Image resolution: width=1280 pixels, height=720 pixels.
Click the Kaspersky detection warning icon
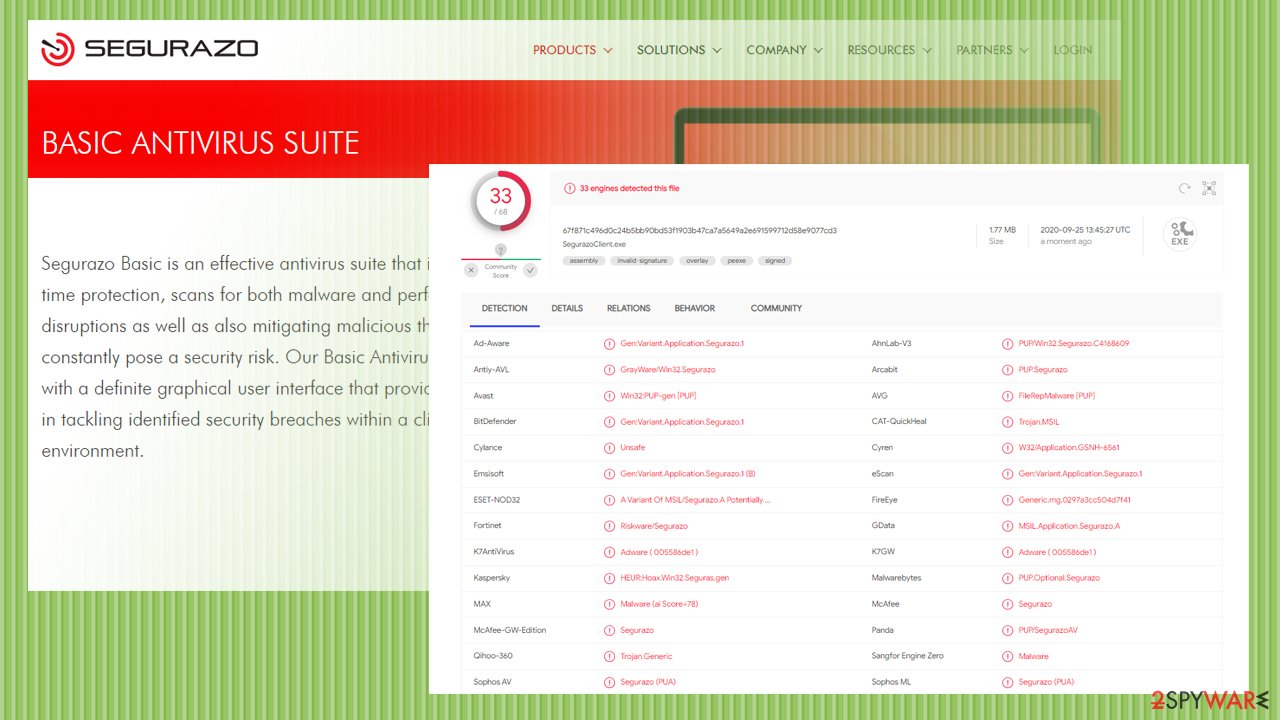(x=609, y=578)
